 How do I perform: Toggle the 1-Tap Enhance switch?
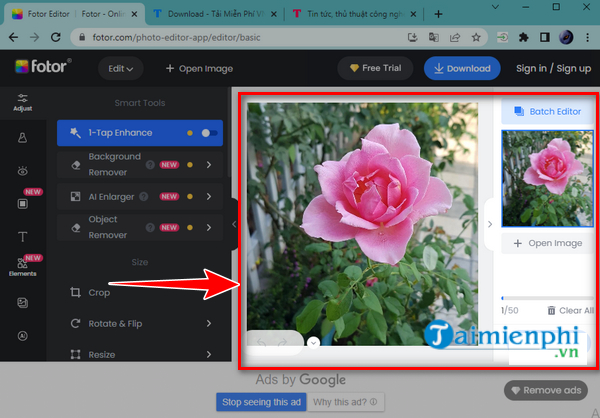(209, 133)
